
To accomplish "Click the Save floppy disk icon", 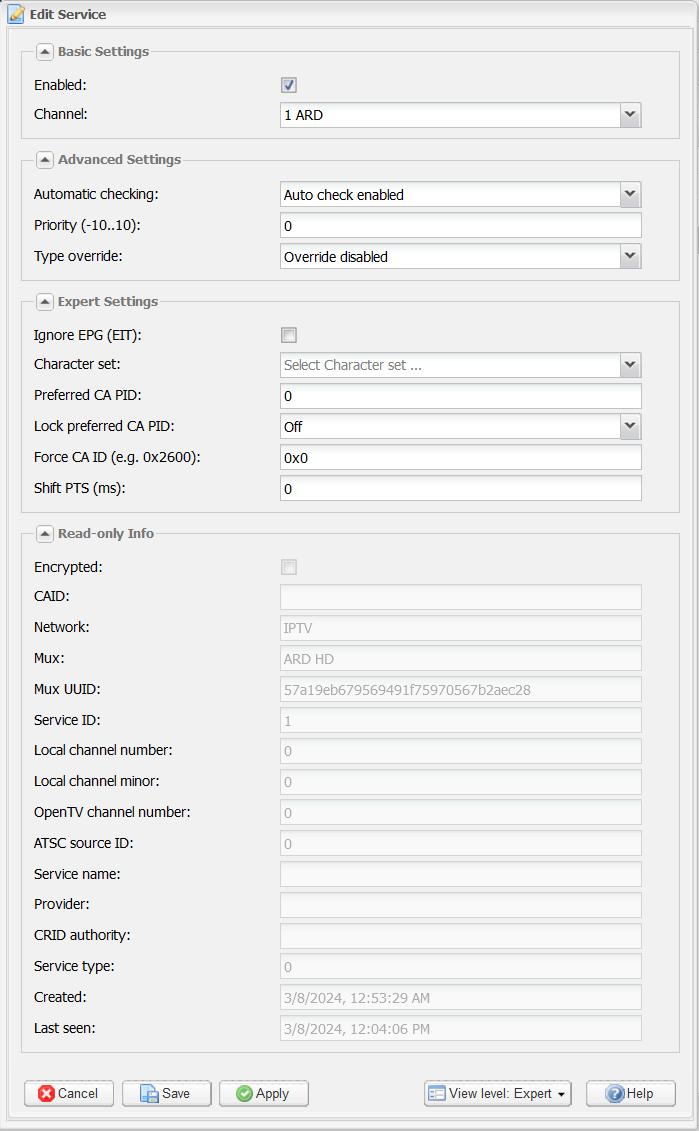I will (149, 1093).
